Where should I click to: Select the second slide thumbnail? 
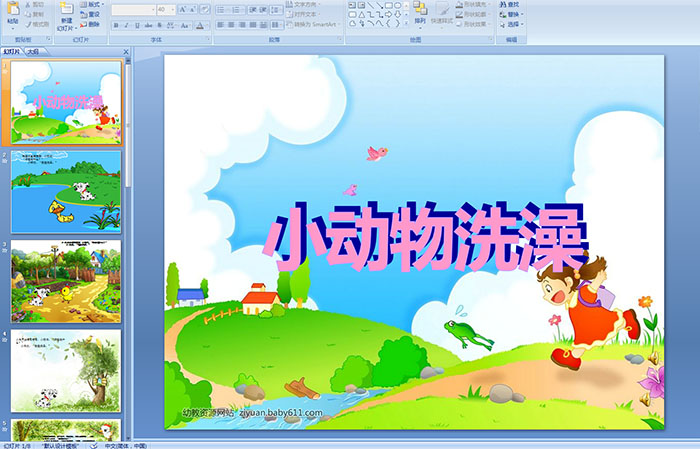pos(66,190)
